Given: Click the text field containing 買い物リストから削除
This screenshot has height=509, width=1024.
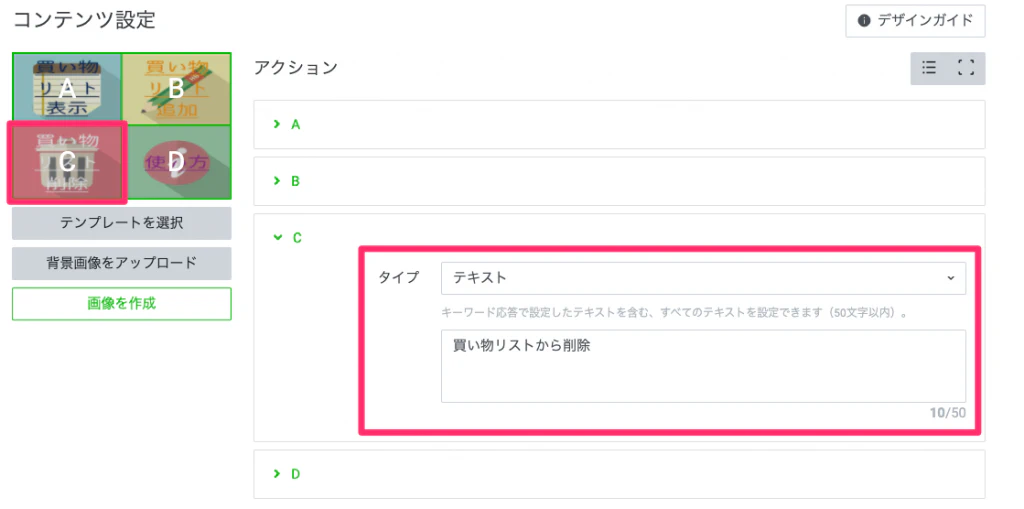Looking at the screenshot, I should [703, 366].
